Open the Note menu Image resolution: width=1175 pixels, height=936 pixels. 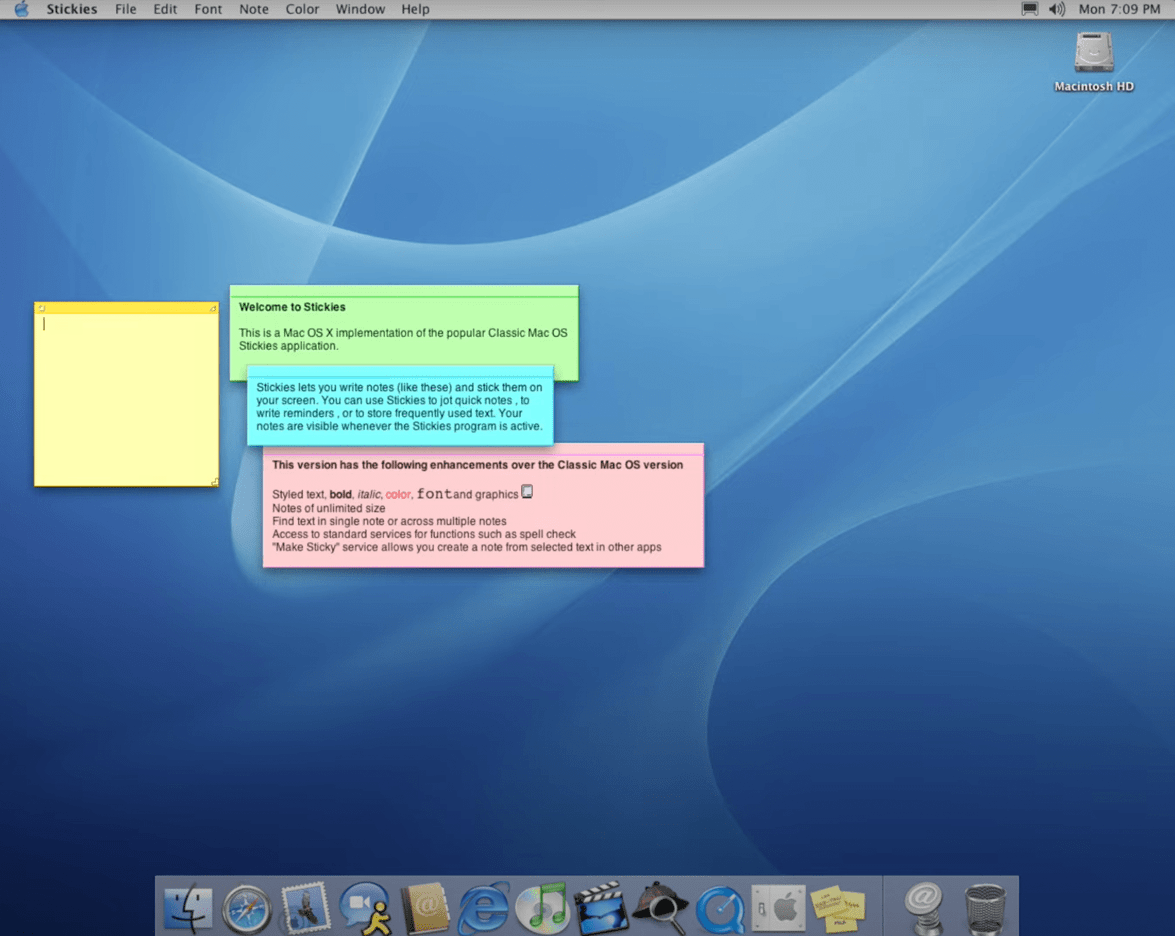click(x=253, y=9)
